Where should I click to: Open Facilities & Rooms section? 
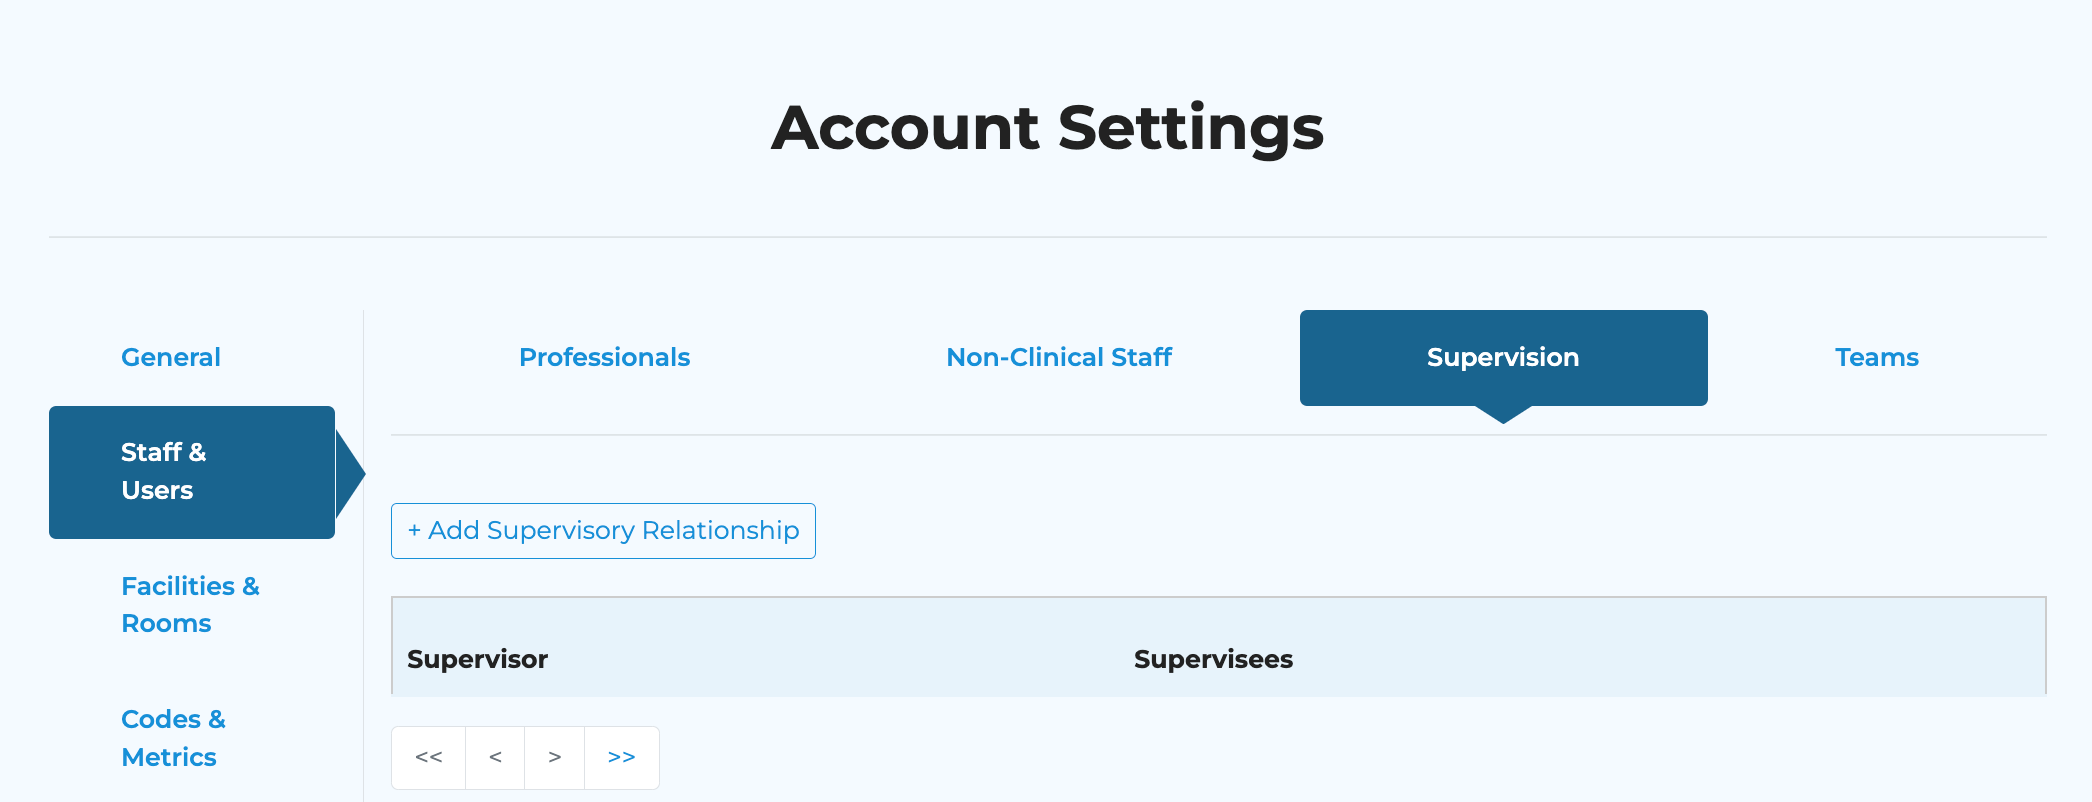[x=190, y=604]
